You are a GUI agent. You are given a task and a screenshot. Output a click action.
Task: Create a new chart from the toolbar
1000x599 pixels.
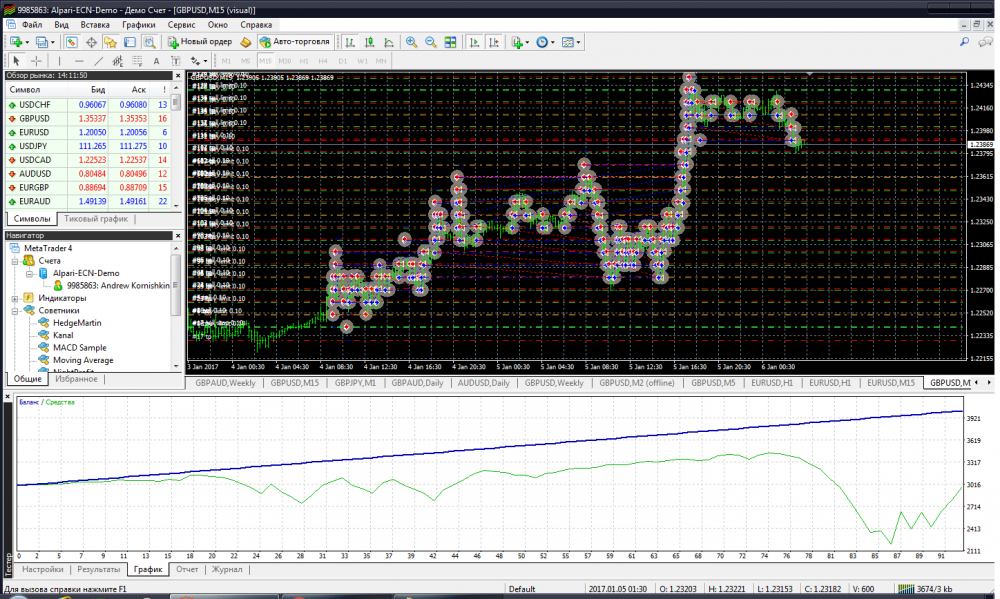(16, 42)
